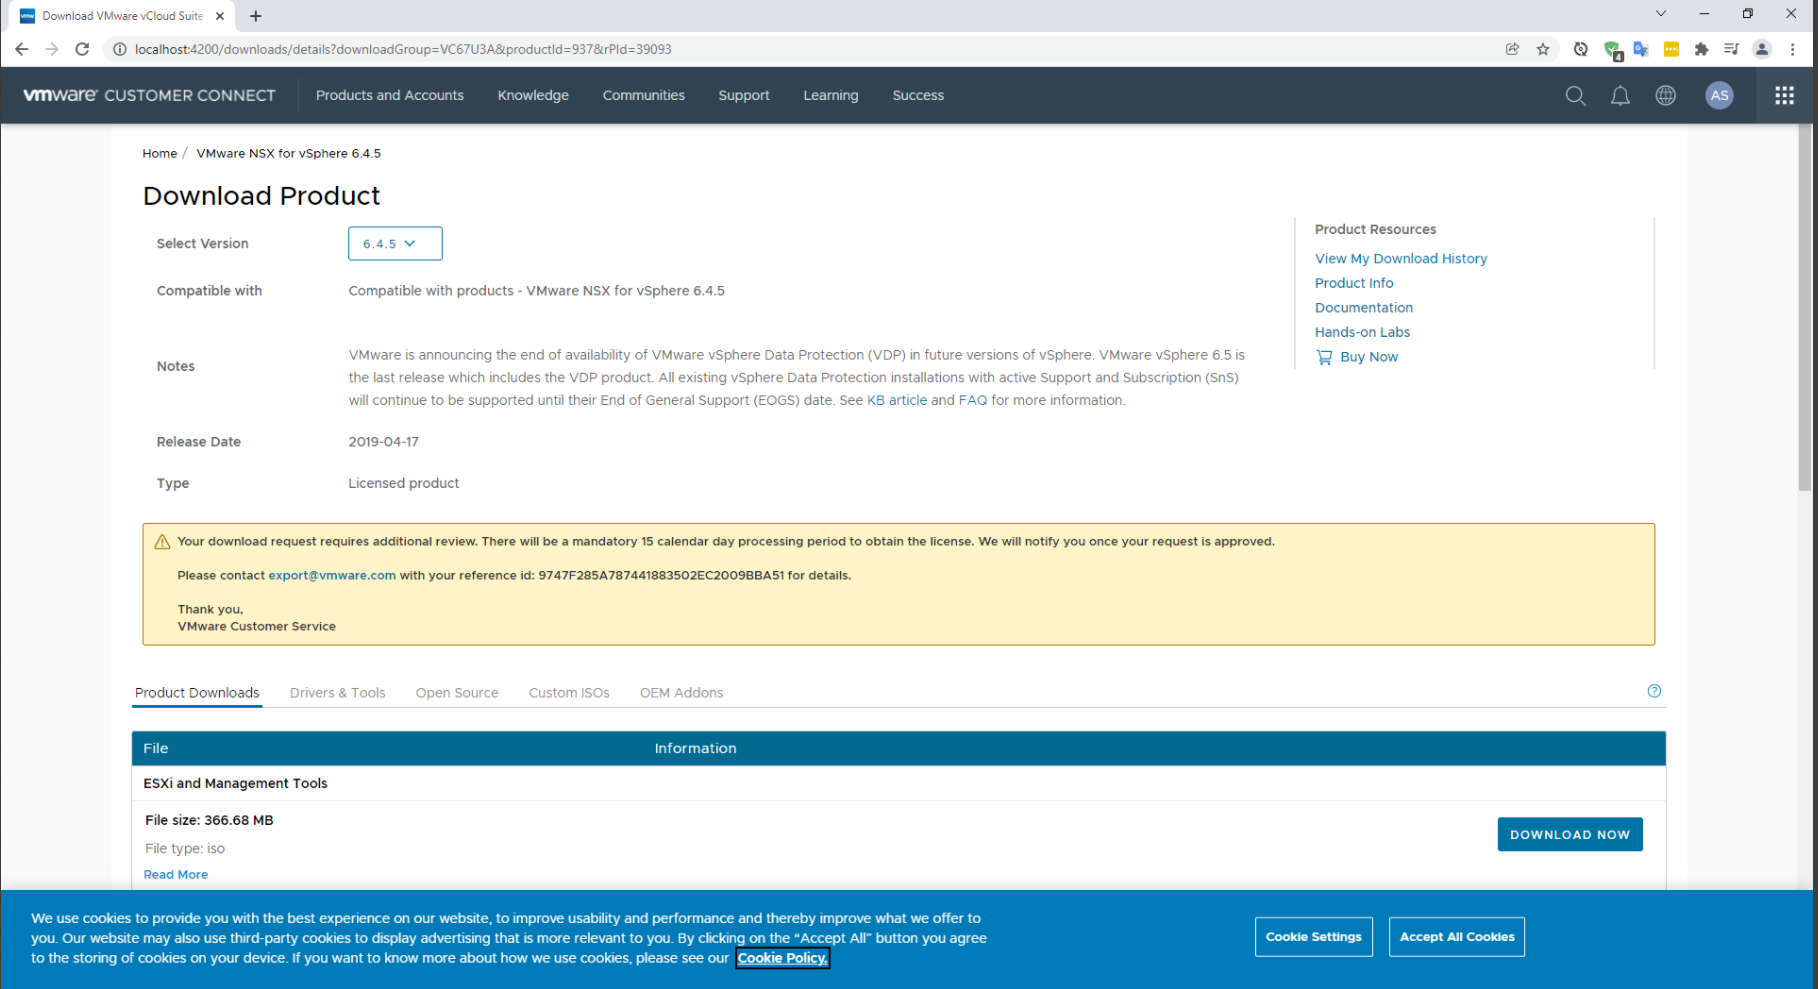Viewport: 1818px width, 989px height.
Task: Open notifications bell icon
Action: click(1620, 96)
